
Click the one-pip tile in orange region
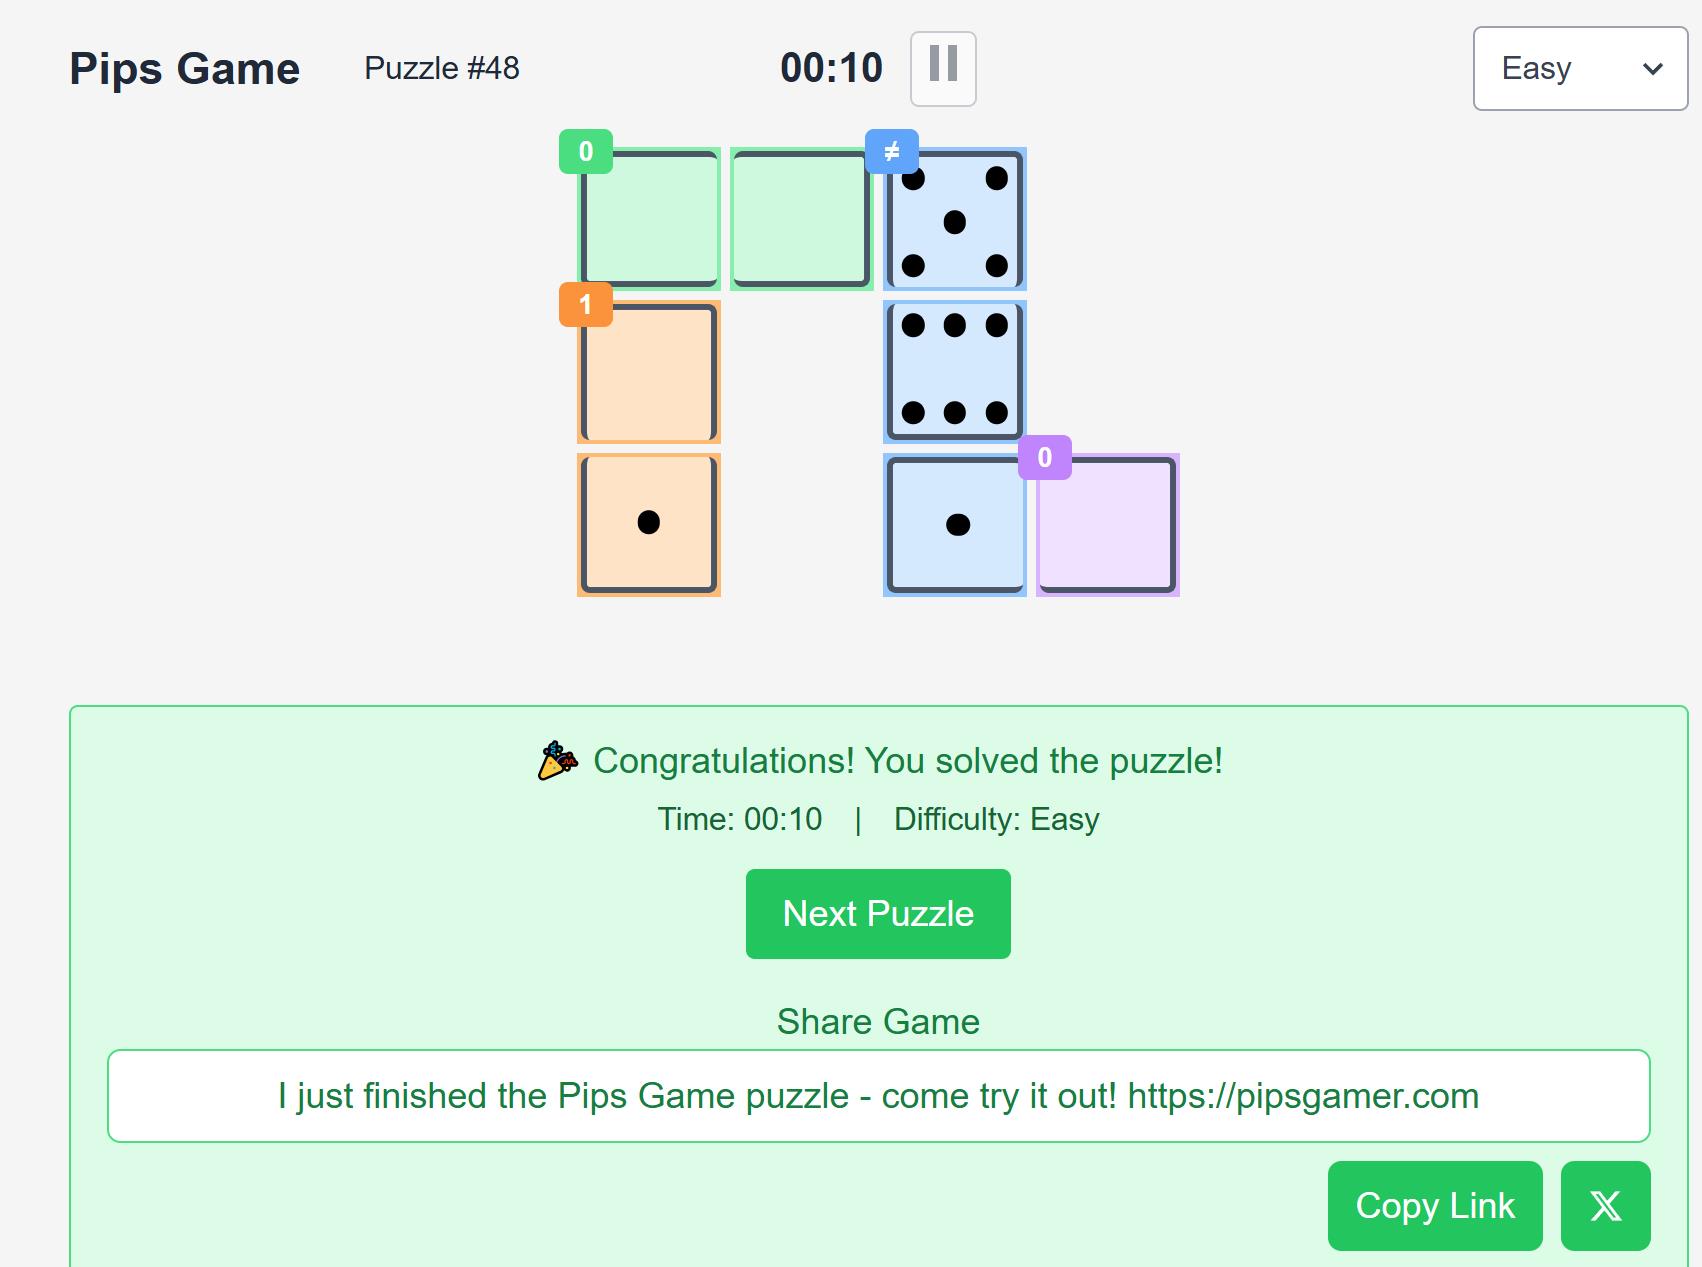click(x=649, y=524)
